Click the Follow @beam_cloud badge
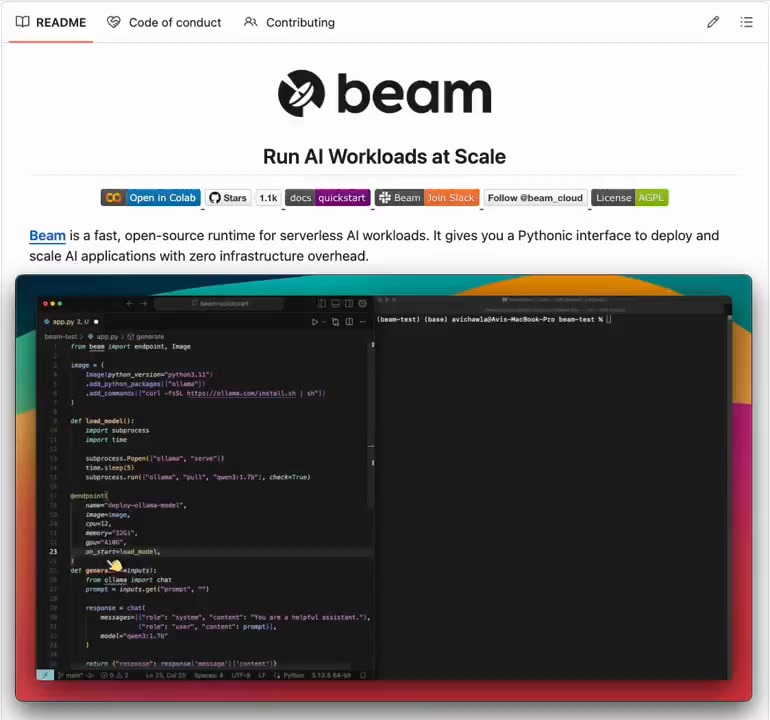 [x=535, y=198]
